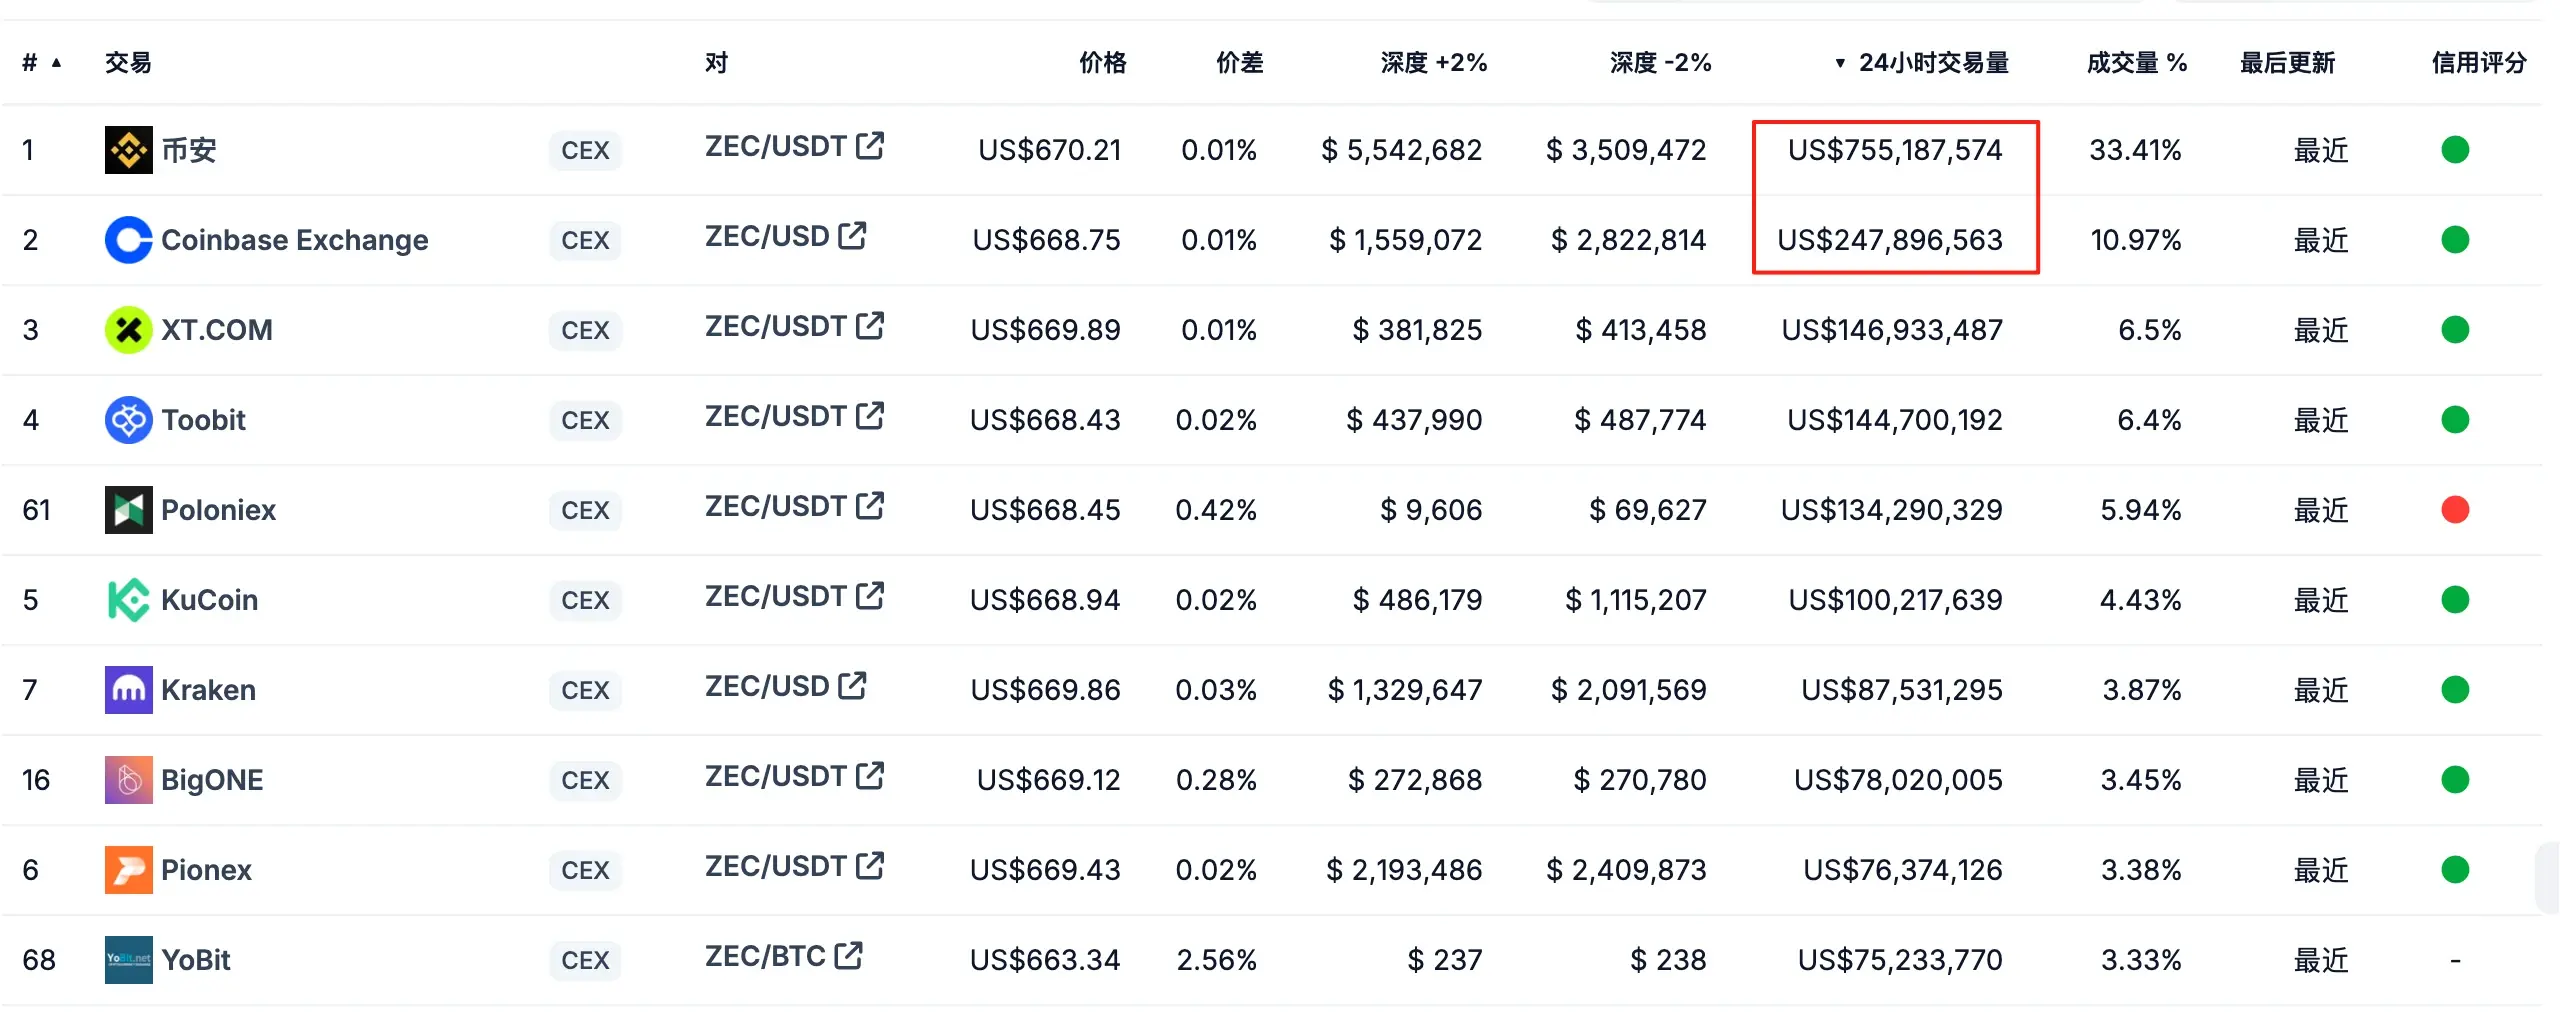Click Poloniex's red trust score dot

coord(2455,510)
